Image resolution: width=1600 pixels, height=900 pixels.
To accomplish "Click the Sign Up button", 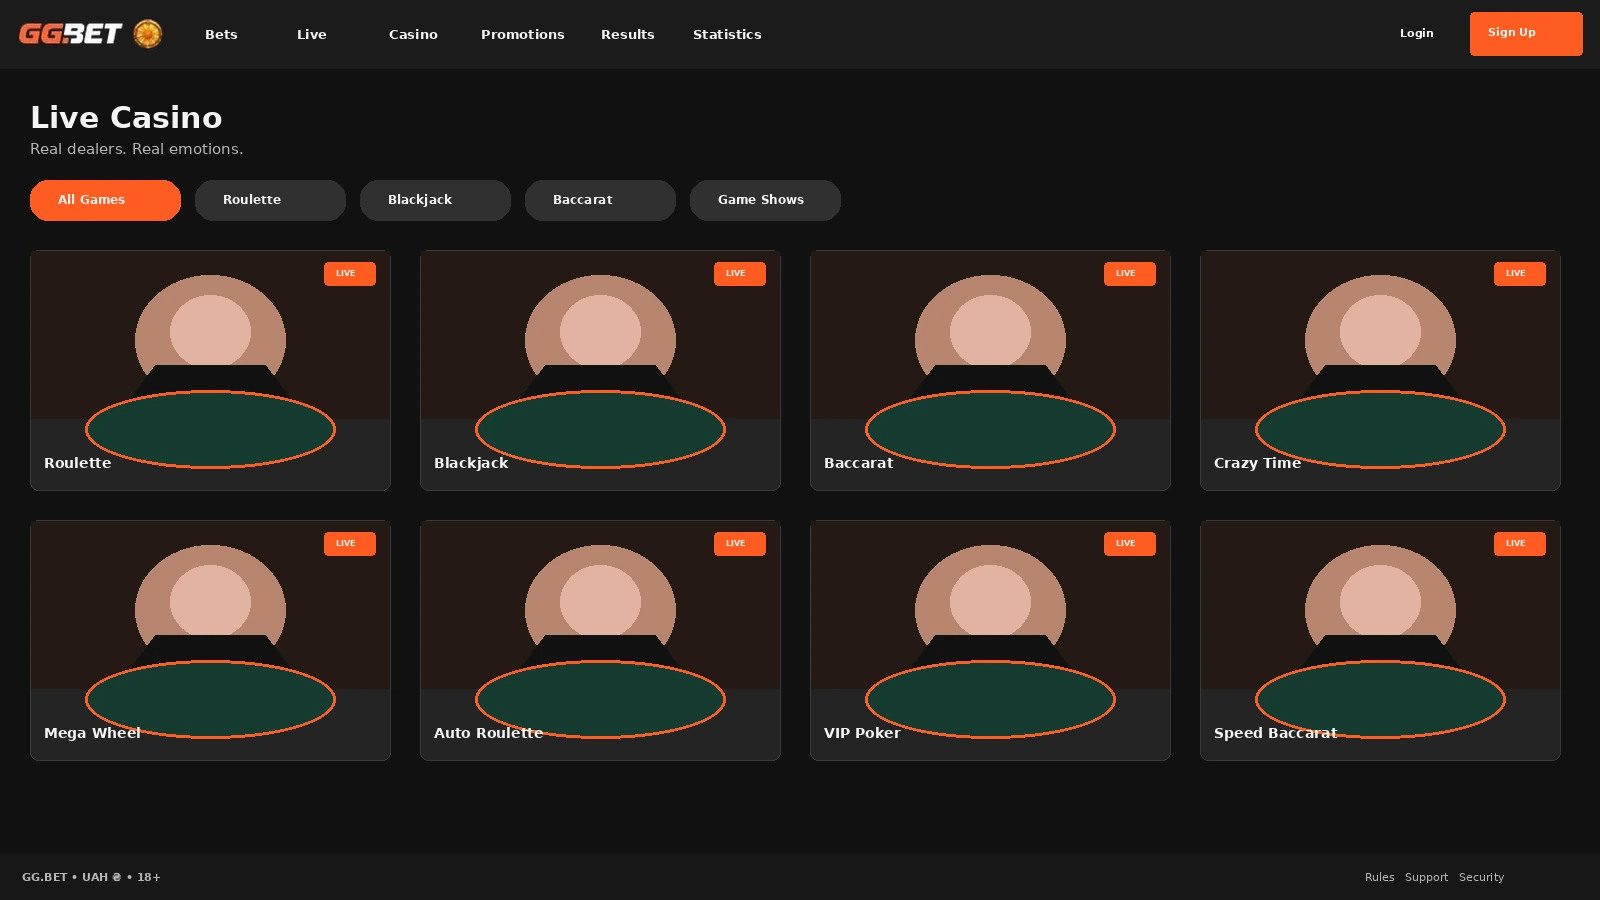I will pos(1526,33).
